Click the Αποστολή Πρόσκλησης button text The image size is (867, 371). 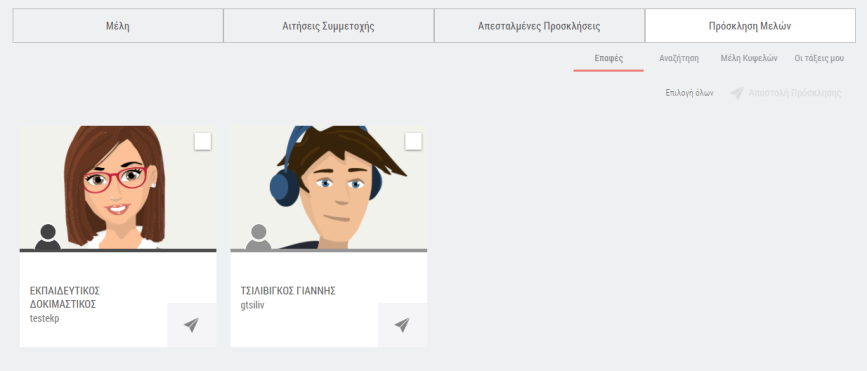click(x=795, y=93)
